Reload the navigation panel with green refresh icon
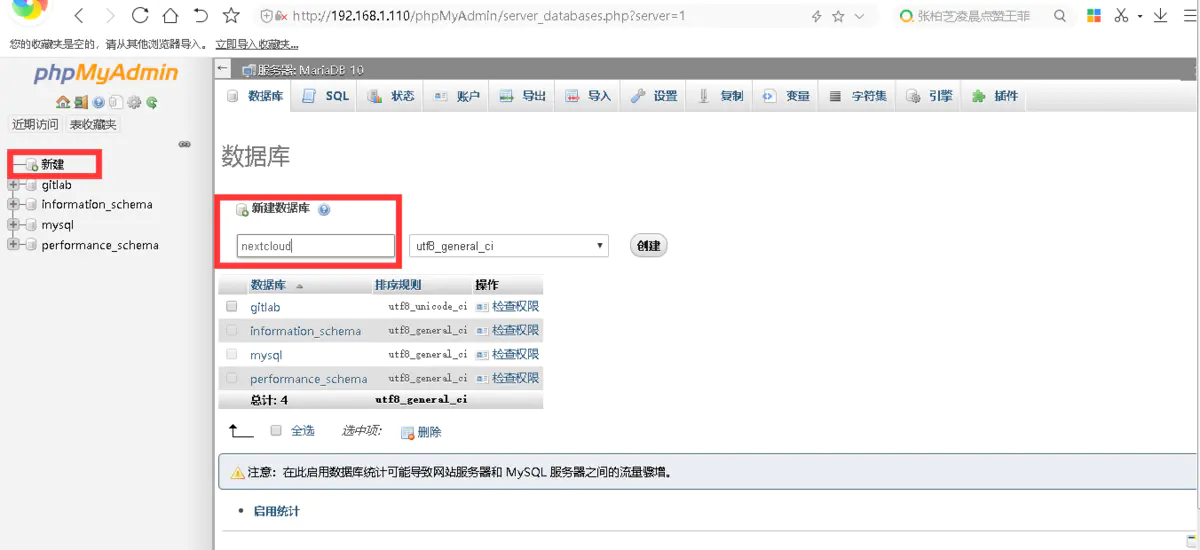Screen dimensions: 1200x550 pos(151,102)
